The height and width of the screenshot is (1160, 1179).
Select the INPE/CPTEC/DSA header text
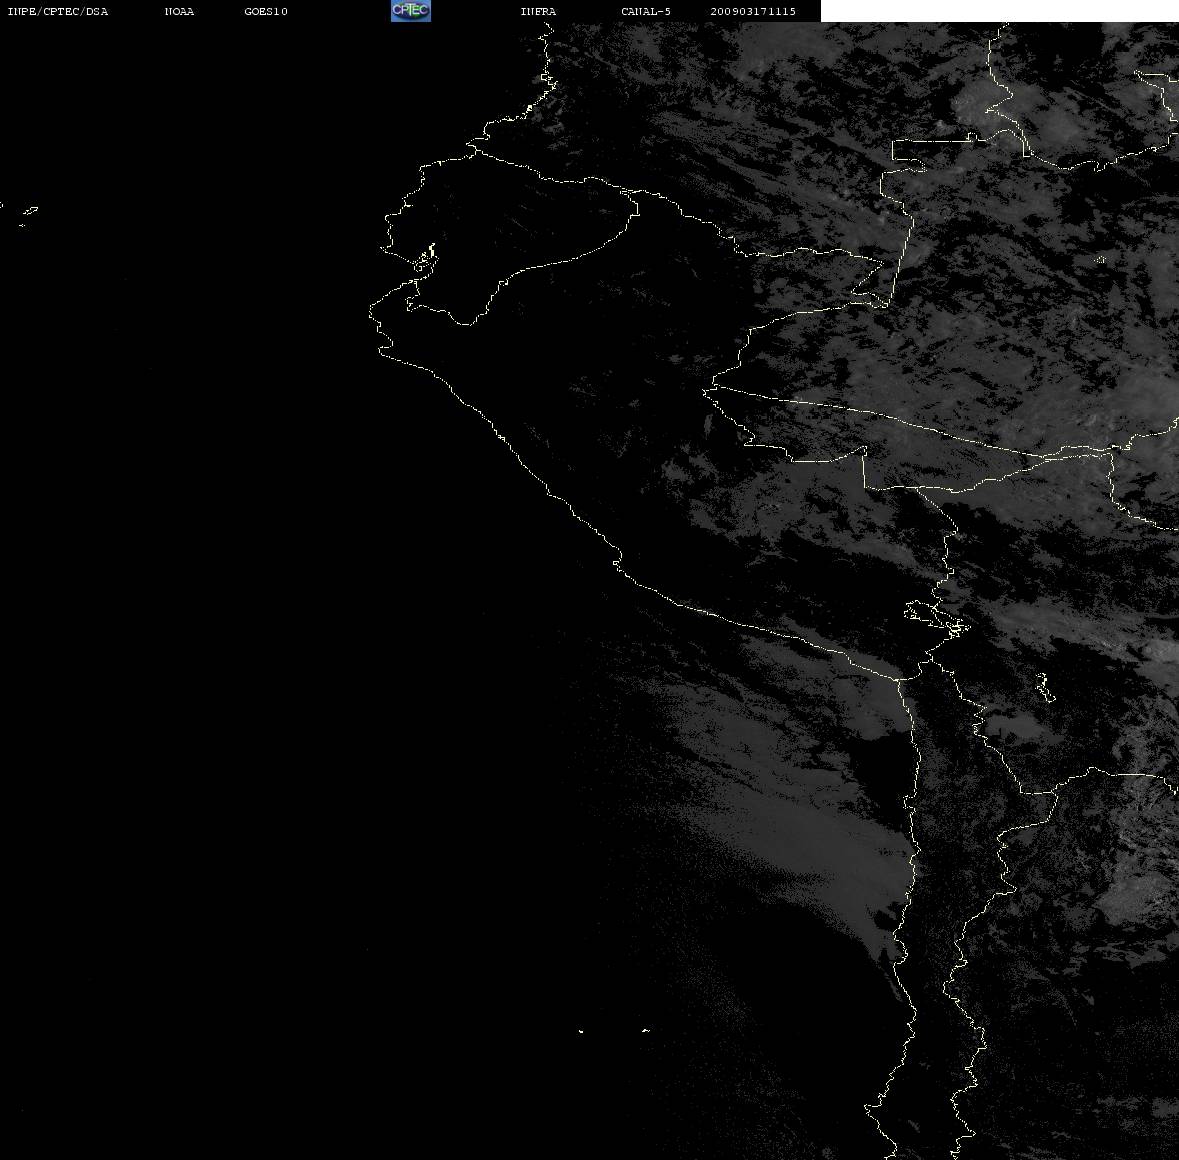point(58,11)
